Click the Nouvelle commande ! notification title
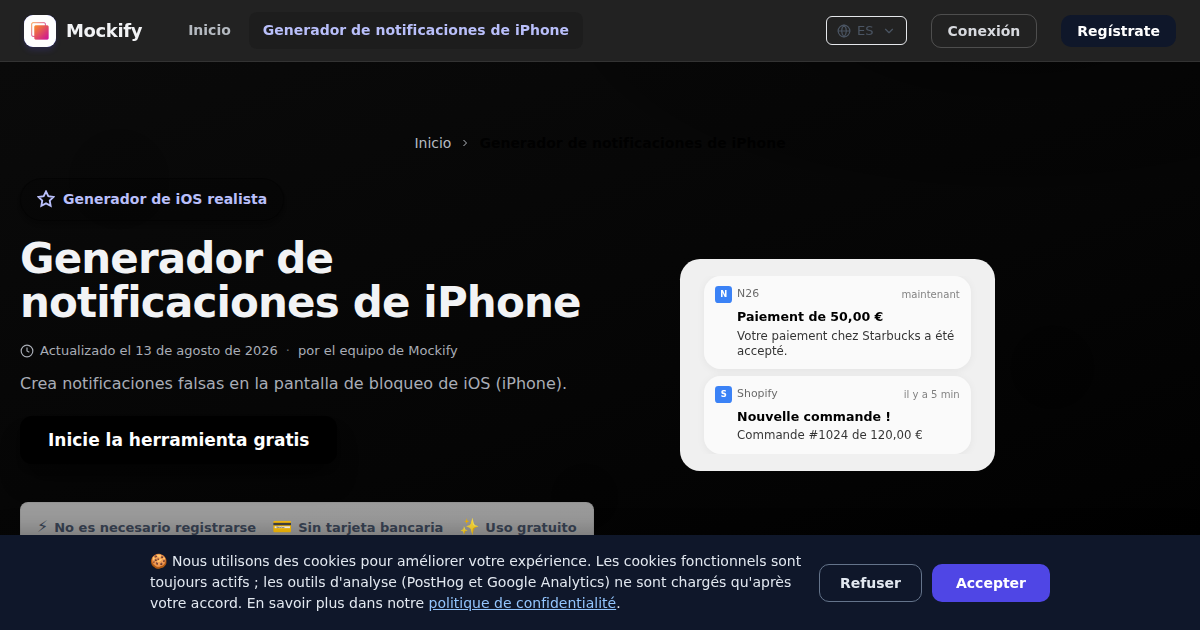Viewport: 1200px width, 630px height. click(x=814, y=416)
